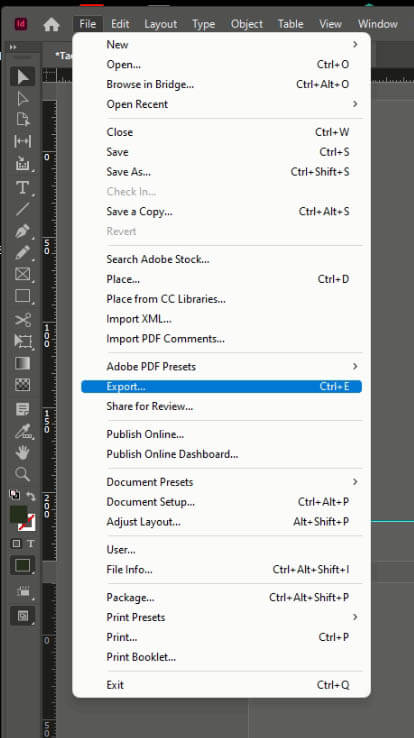Select the Pen tool
Screen dimensions: 414x738
(x=23, y=231)
